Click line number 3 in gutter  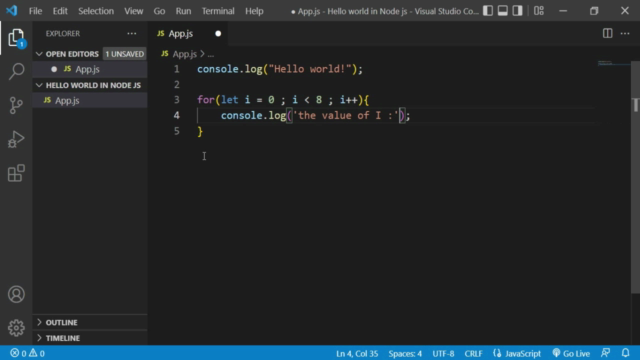(x=176, y=100)
